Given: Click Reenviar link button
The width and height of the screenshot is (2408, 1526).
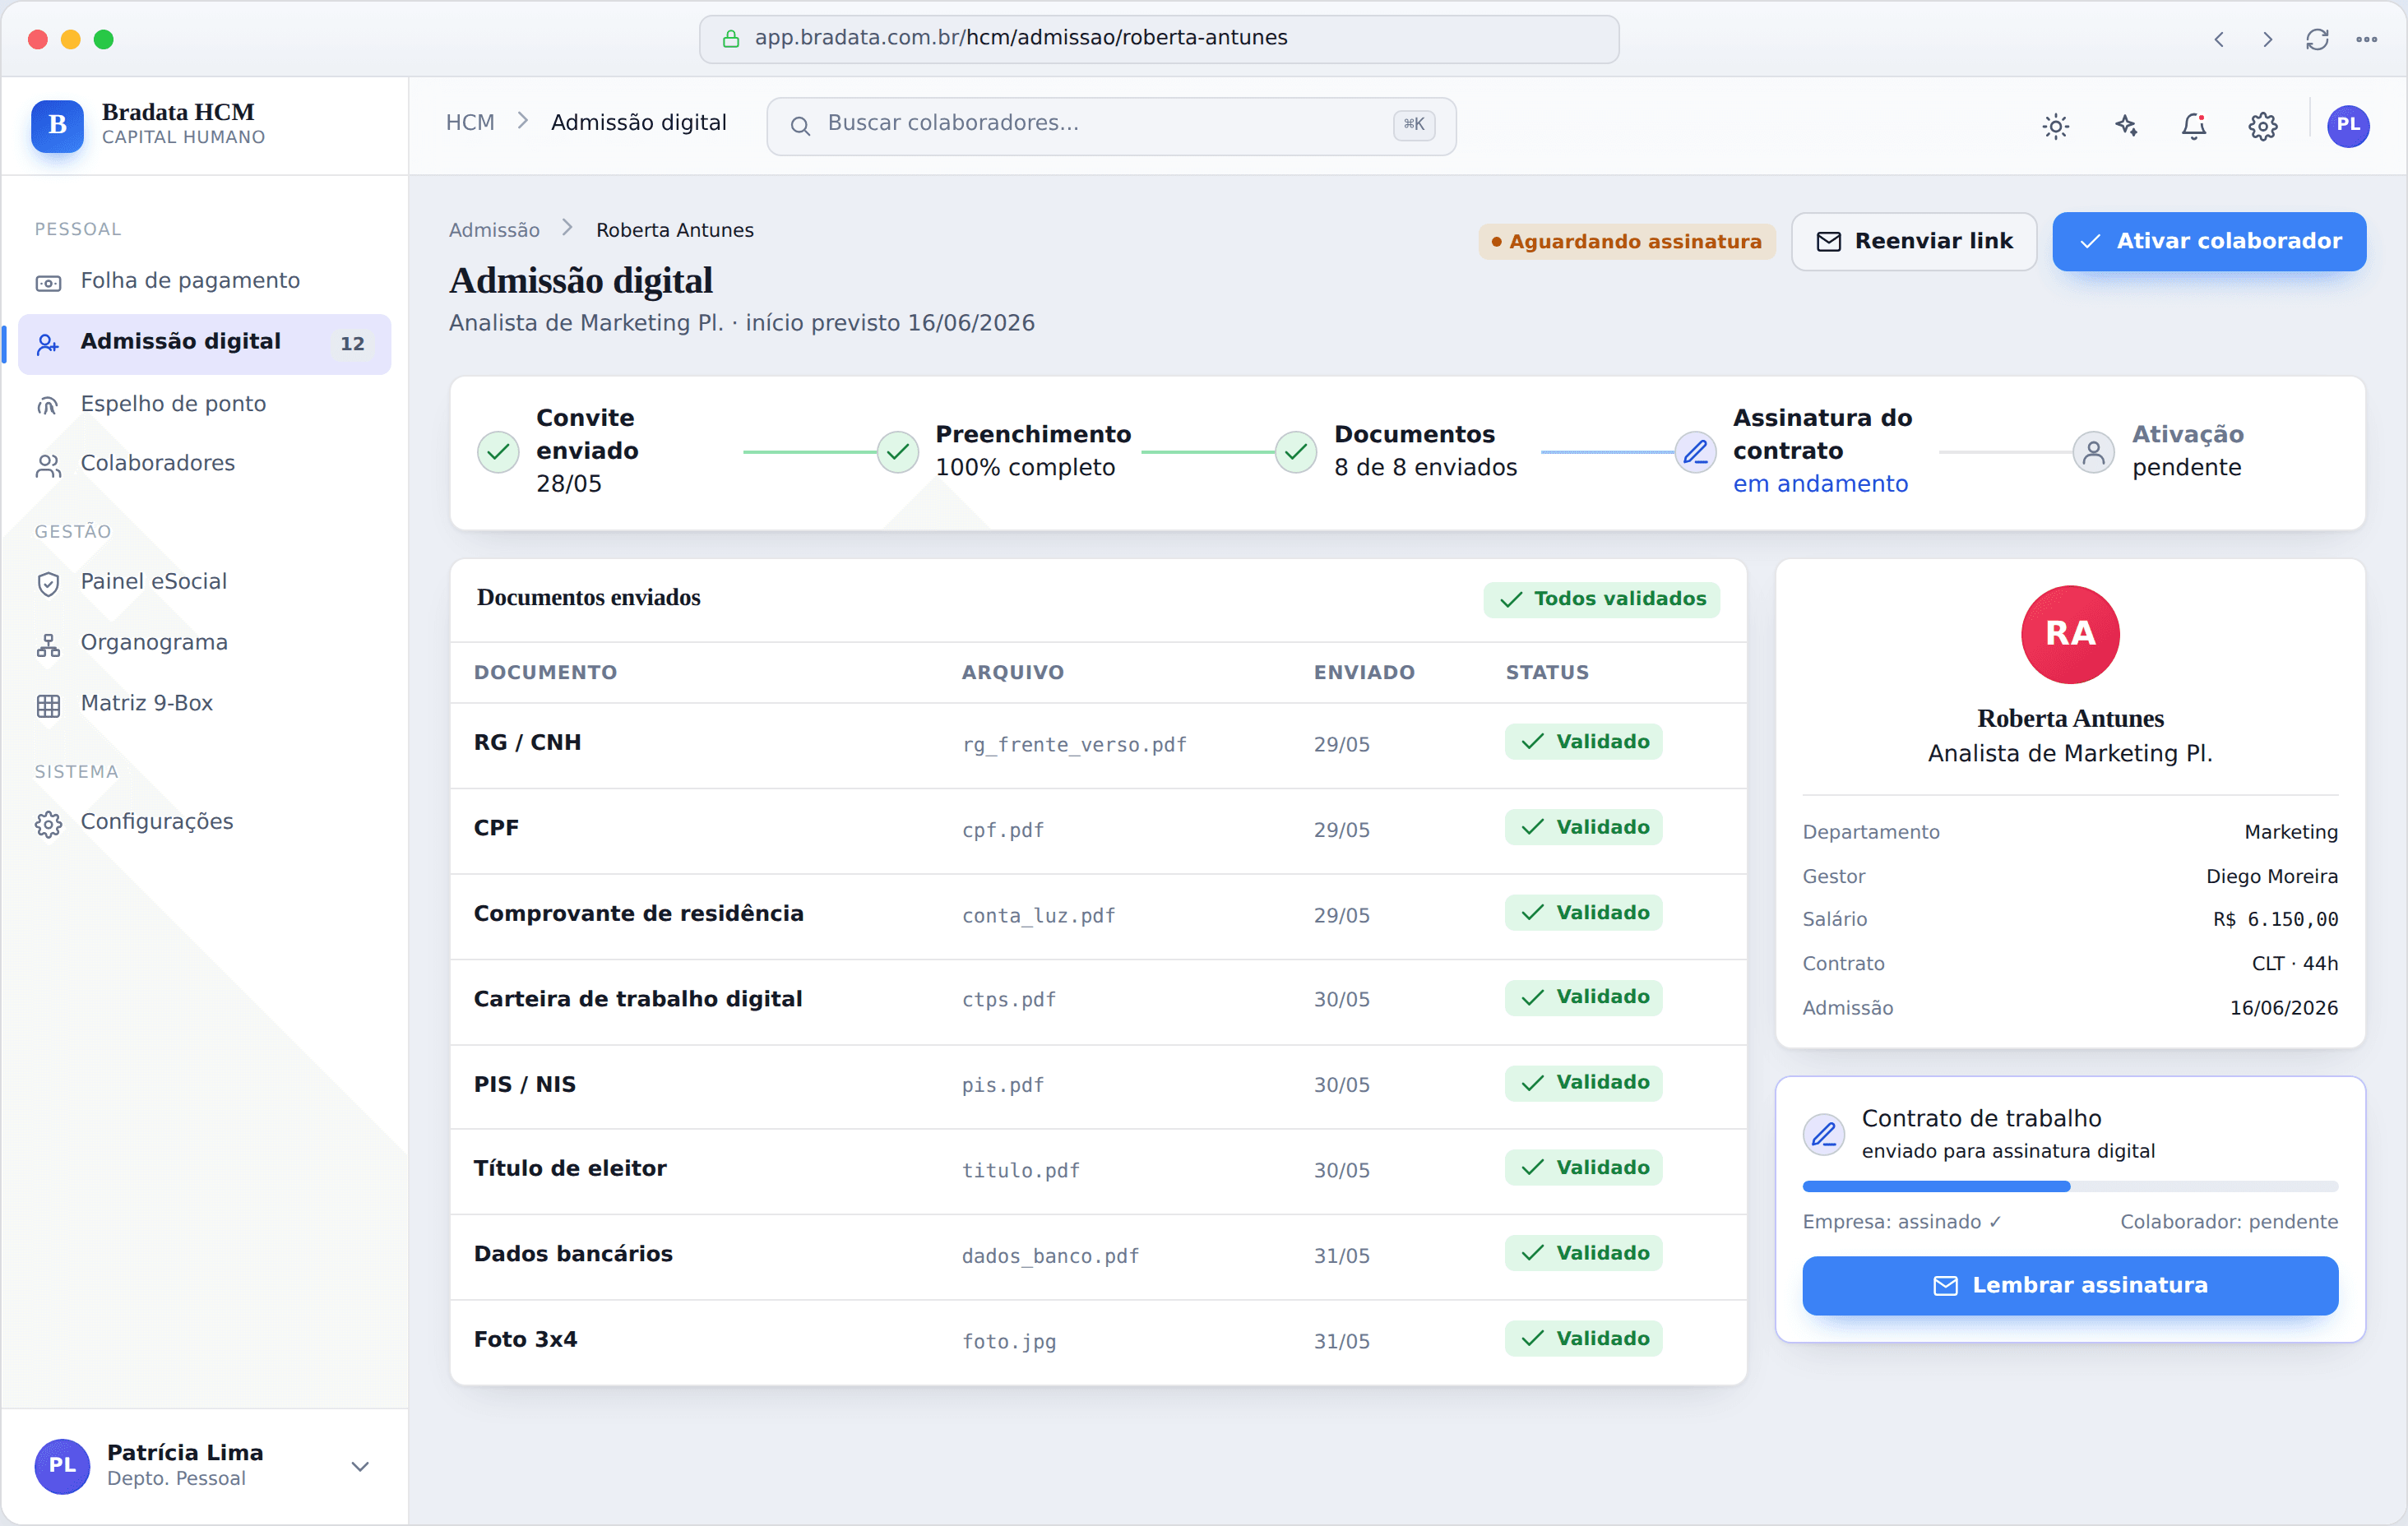Looking at the screenshot, I should coord(1913,241).
